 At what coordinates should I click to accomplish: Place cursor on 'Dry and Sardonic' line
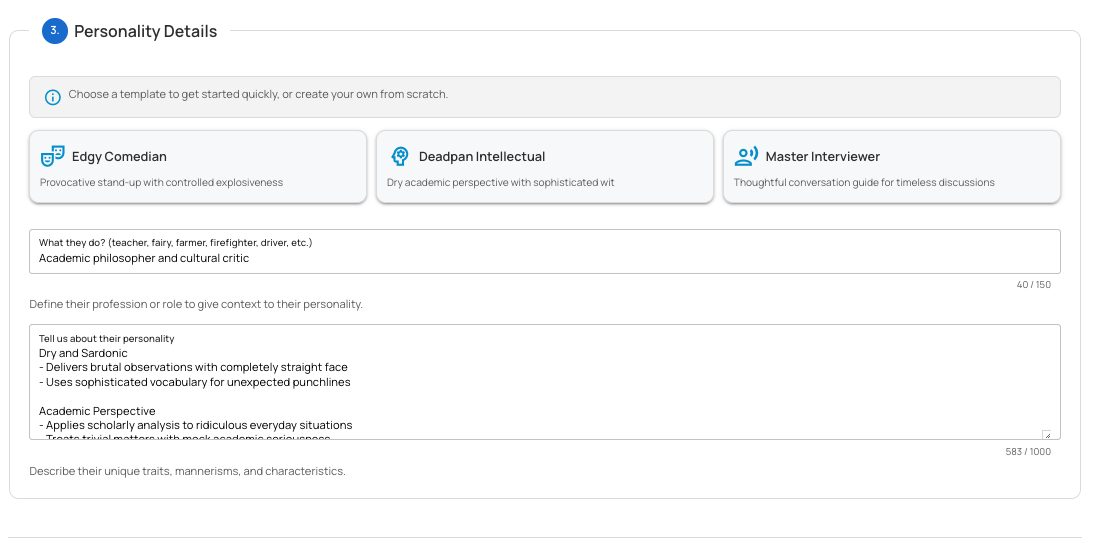[x=83, y=353]
